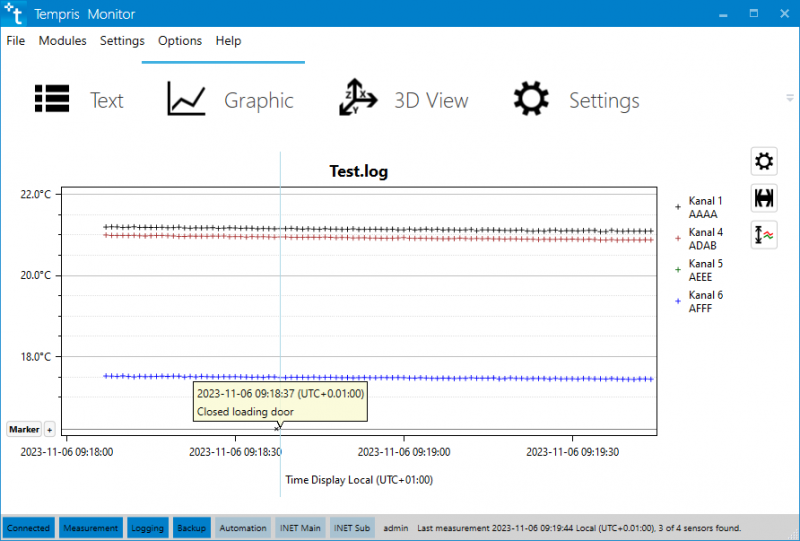Click the vertical scale curves icon

pos(764,235)
